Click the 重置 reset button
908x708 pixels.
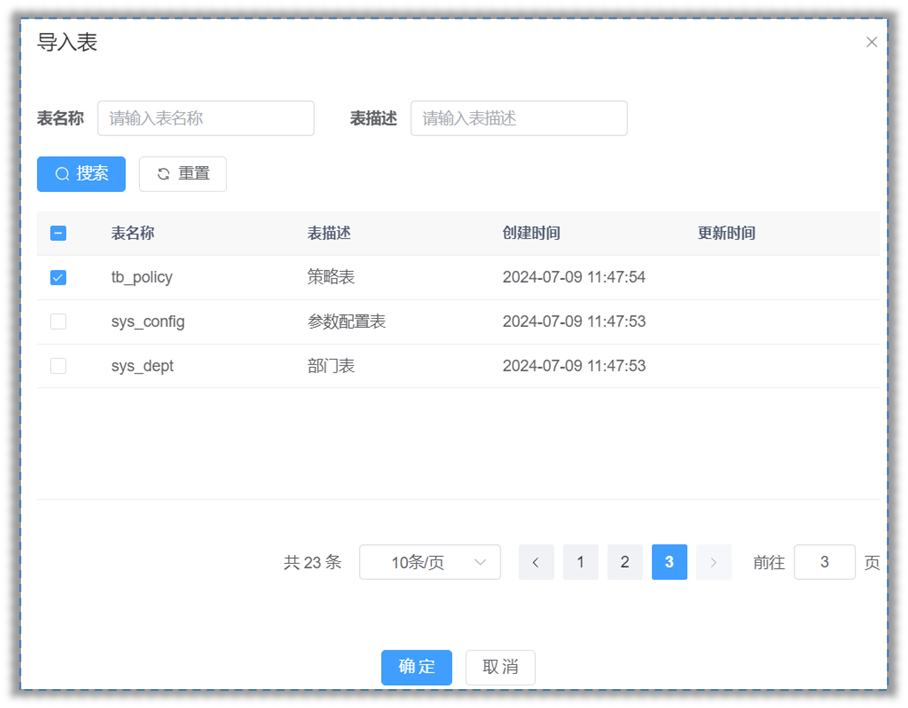point(183,174)
